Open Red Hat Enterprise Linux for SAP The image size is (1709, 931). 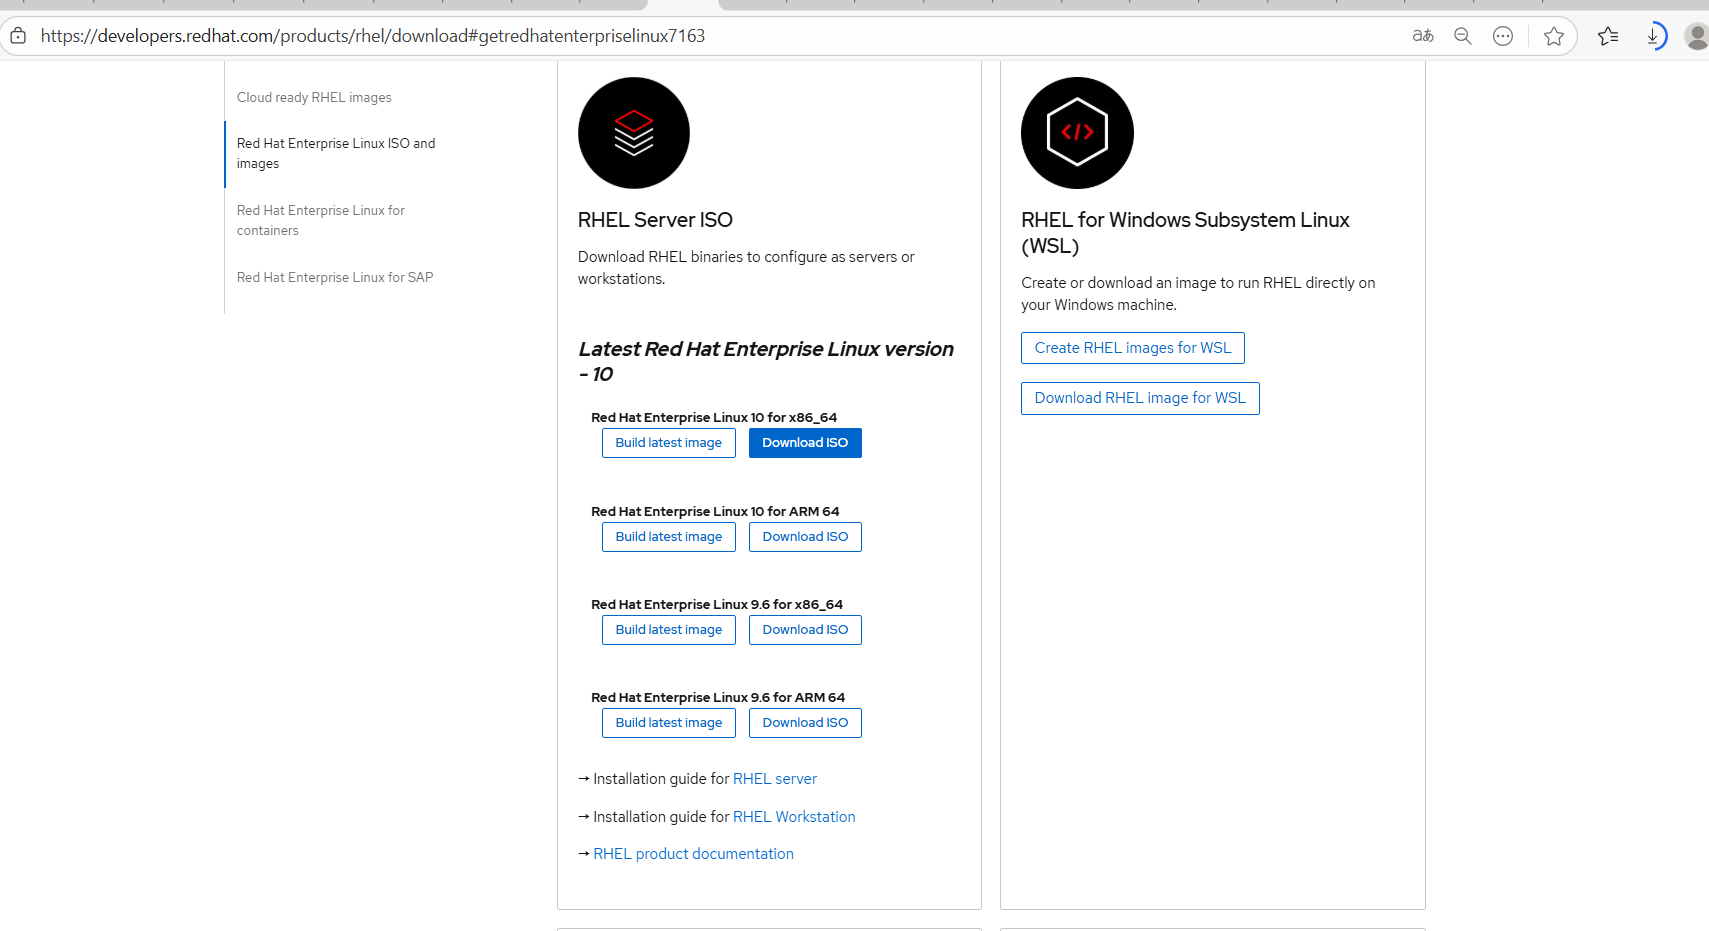pyautogui.click(x=335, y=277)
